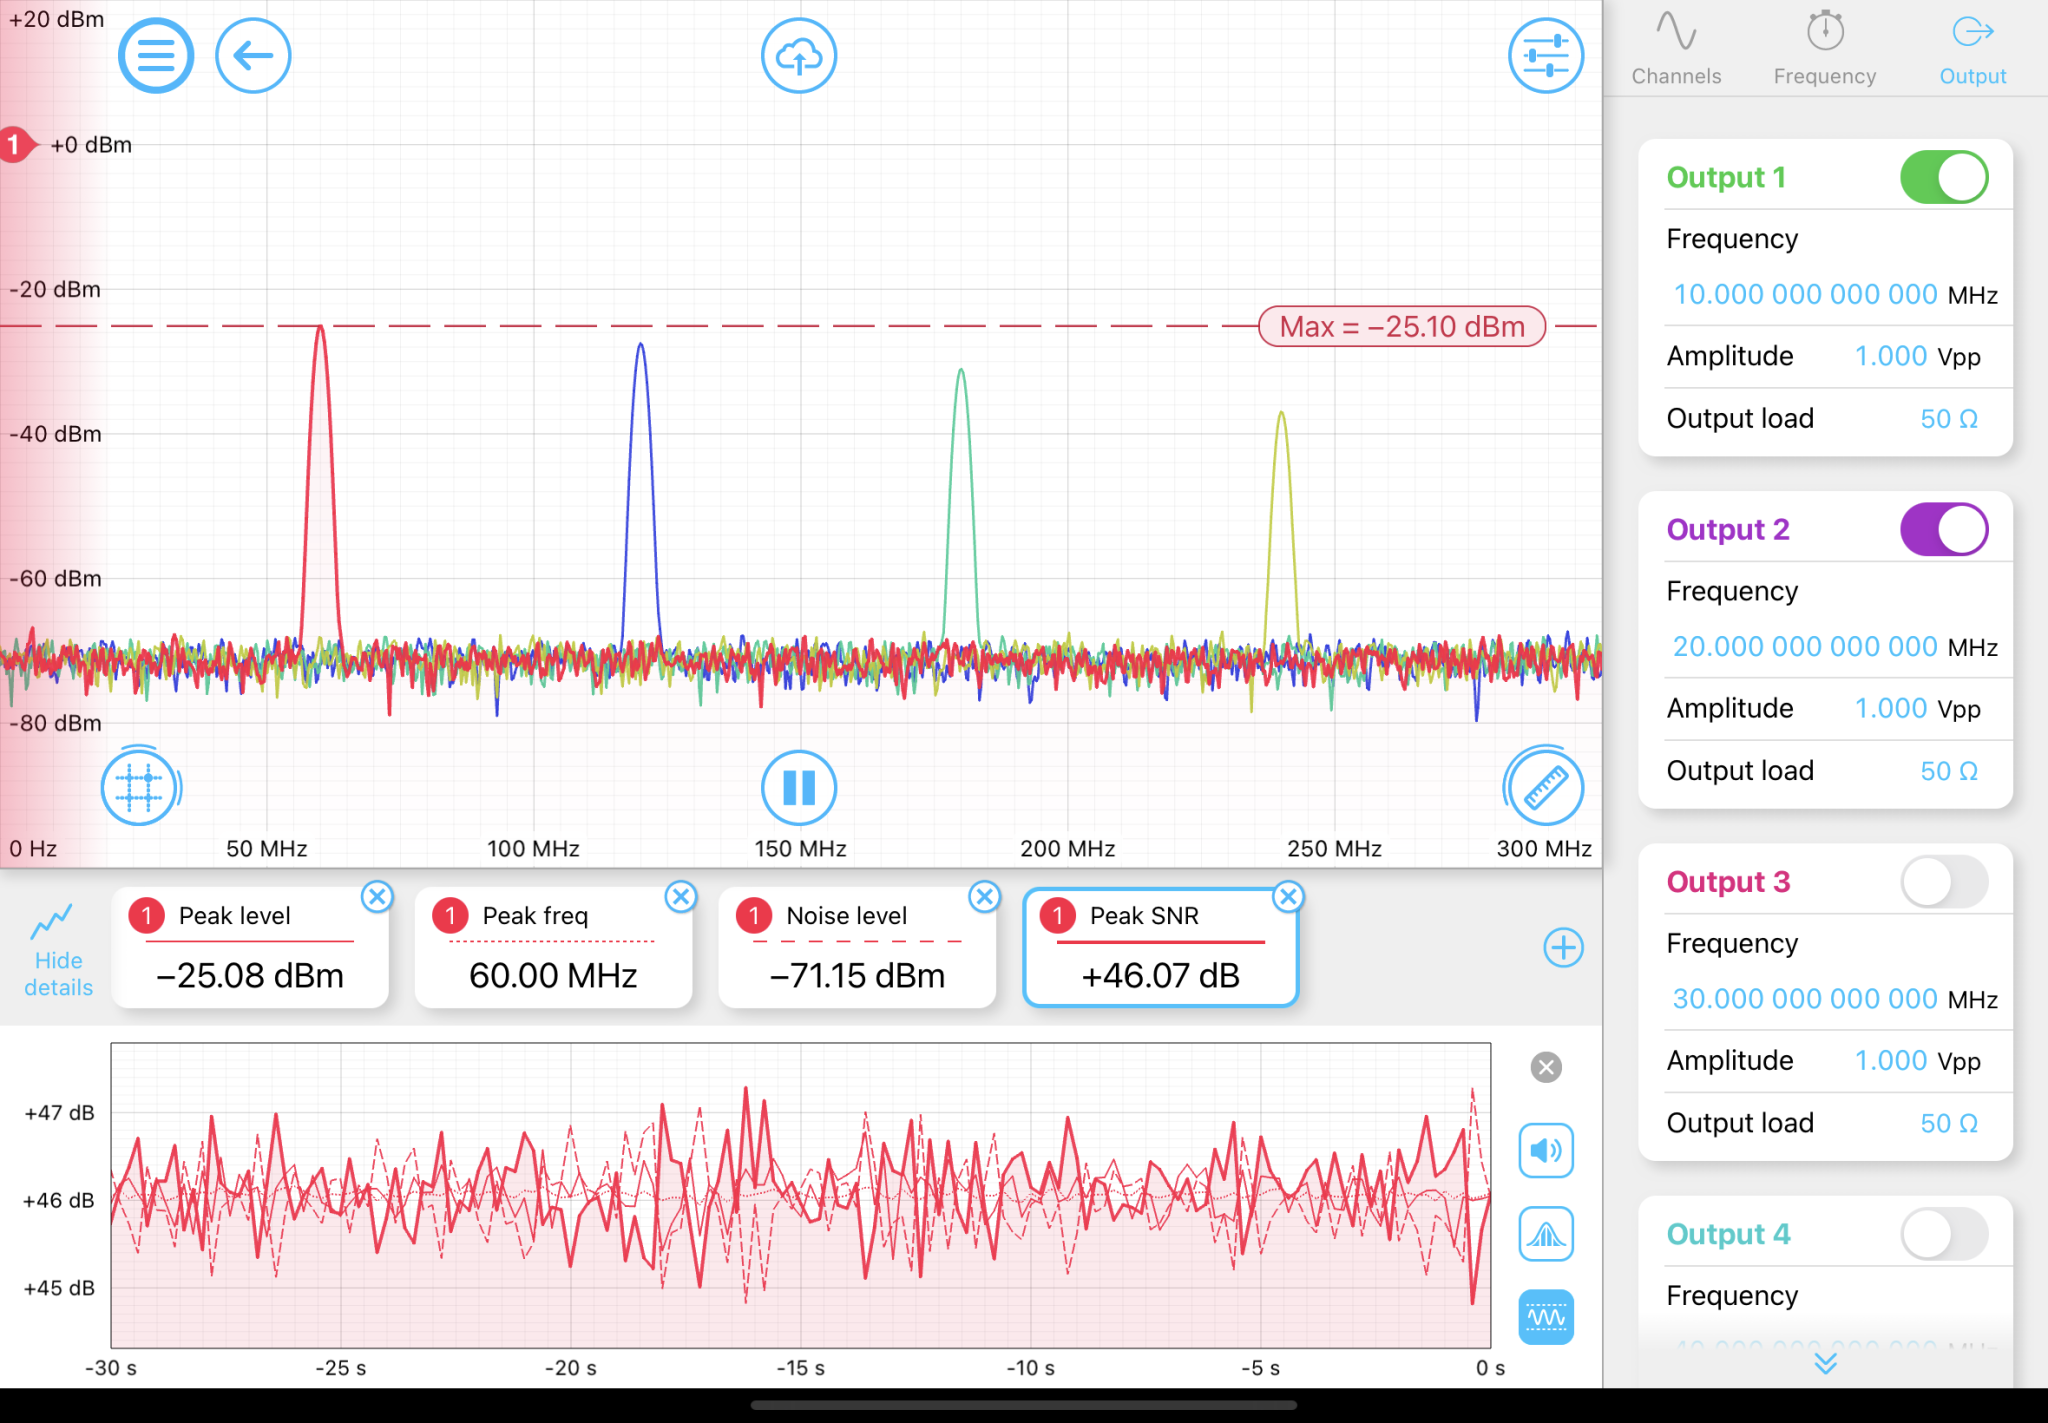Image resolution: width=2048 pixels, height=1423 pixels.
Task: Enable Output 3
Action: [1943, 881]
